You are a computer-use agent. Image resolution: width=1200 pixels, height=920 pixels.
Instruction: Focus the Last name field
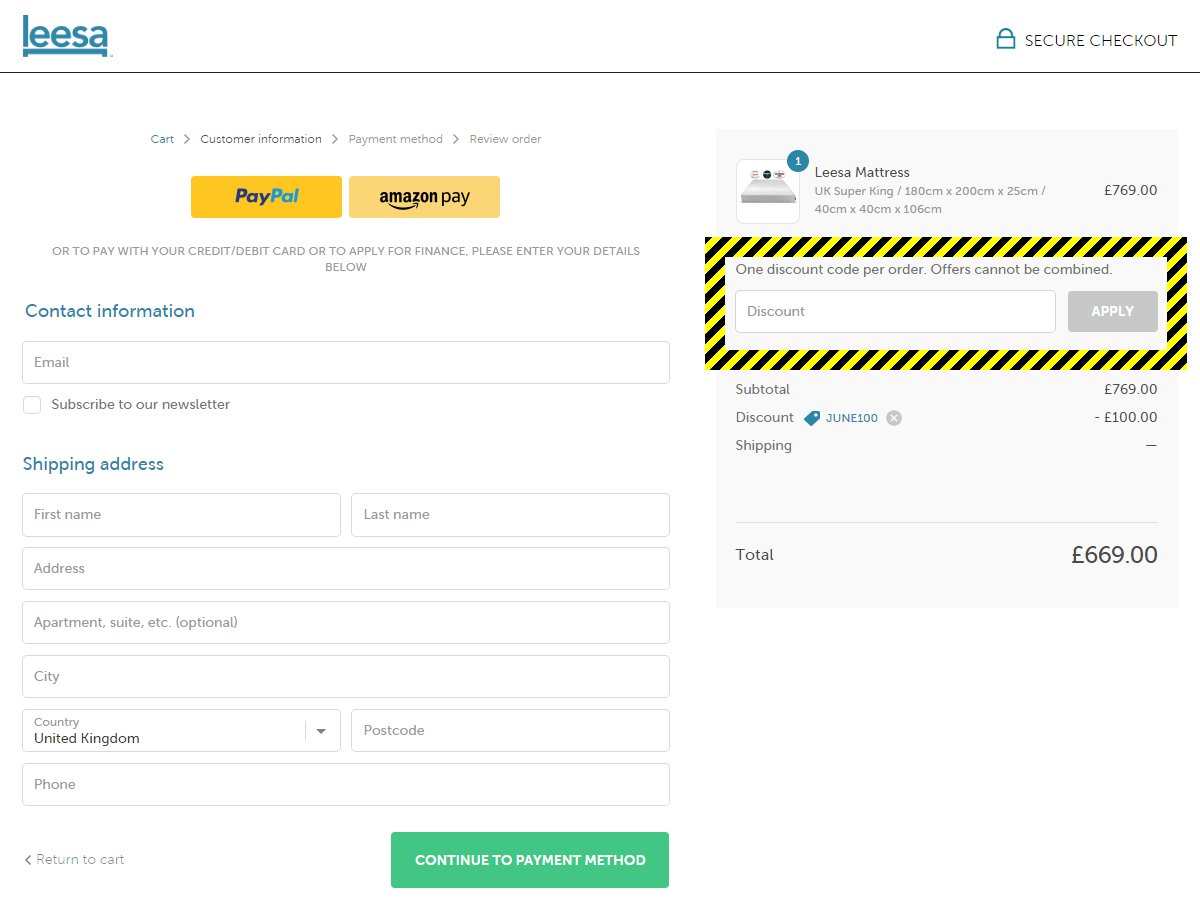(x=510, y=514)
